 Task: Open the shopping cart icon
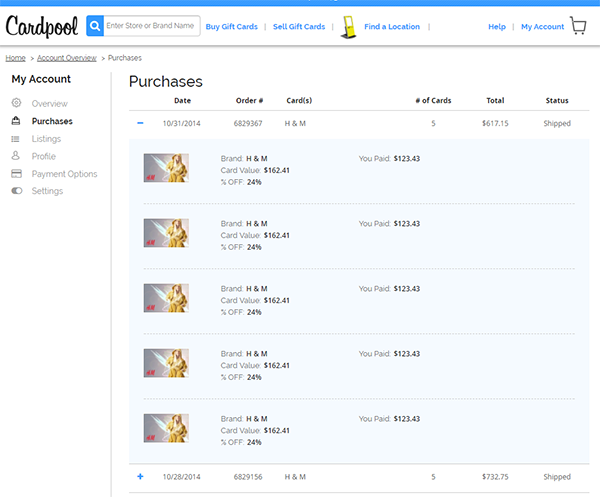pos(578,26)
